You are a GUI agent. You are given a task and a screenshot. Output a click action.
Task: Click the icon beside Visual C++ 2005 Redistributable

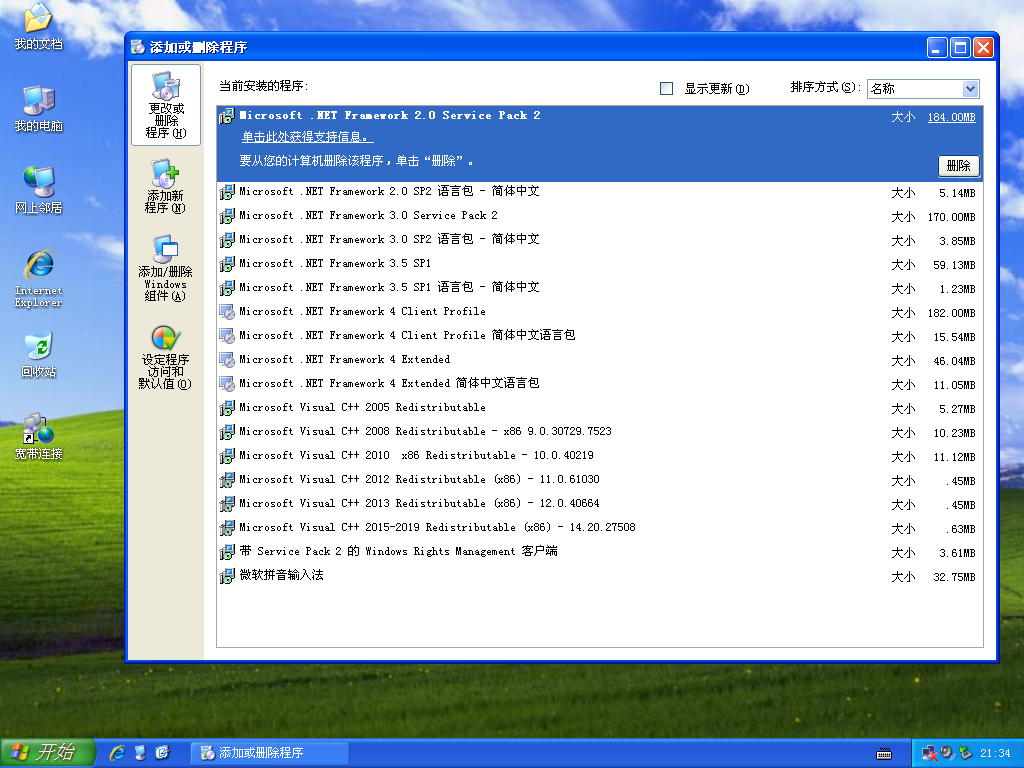coord(227,408)
